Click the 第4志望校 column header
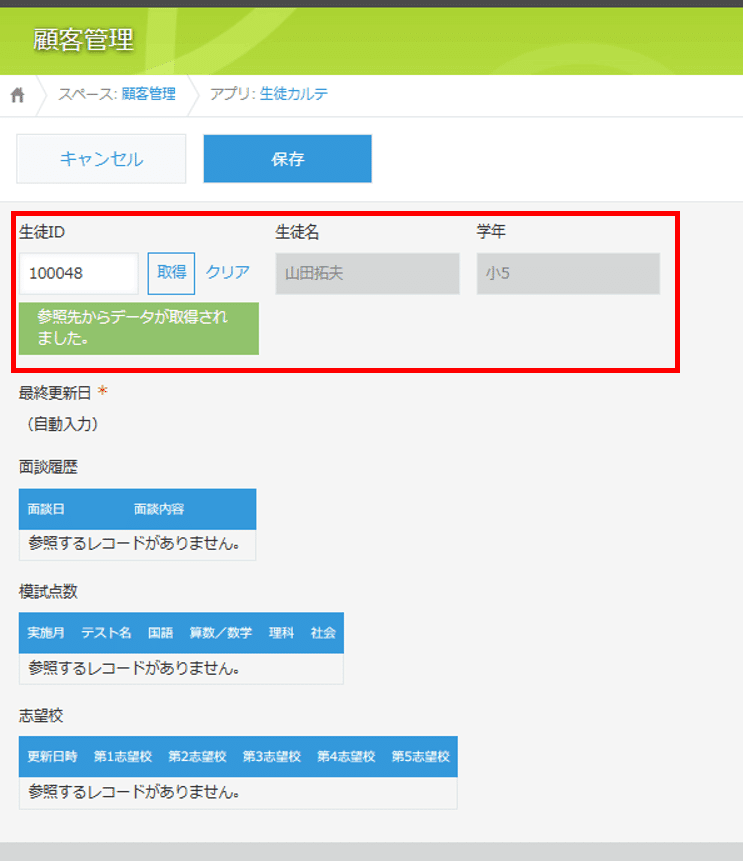This screenshot has width=743, height=861. pyautogui.click(x=346, y=757)
